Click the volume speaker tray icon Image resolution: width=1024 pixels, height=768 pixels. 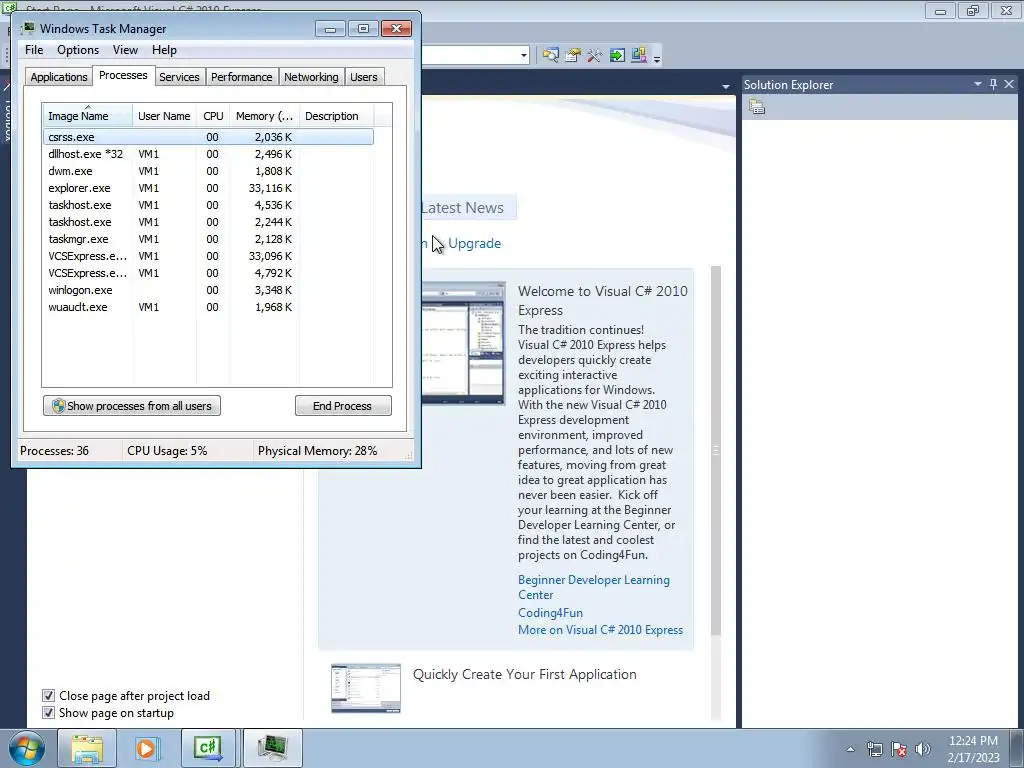(922, 749)
